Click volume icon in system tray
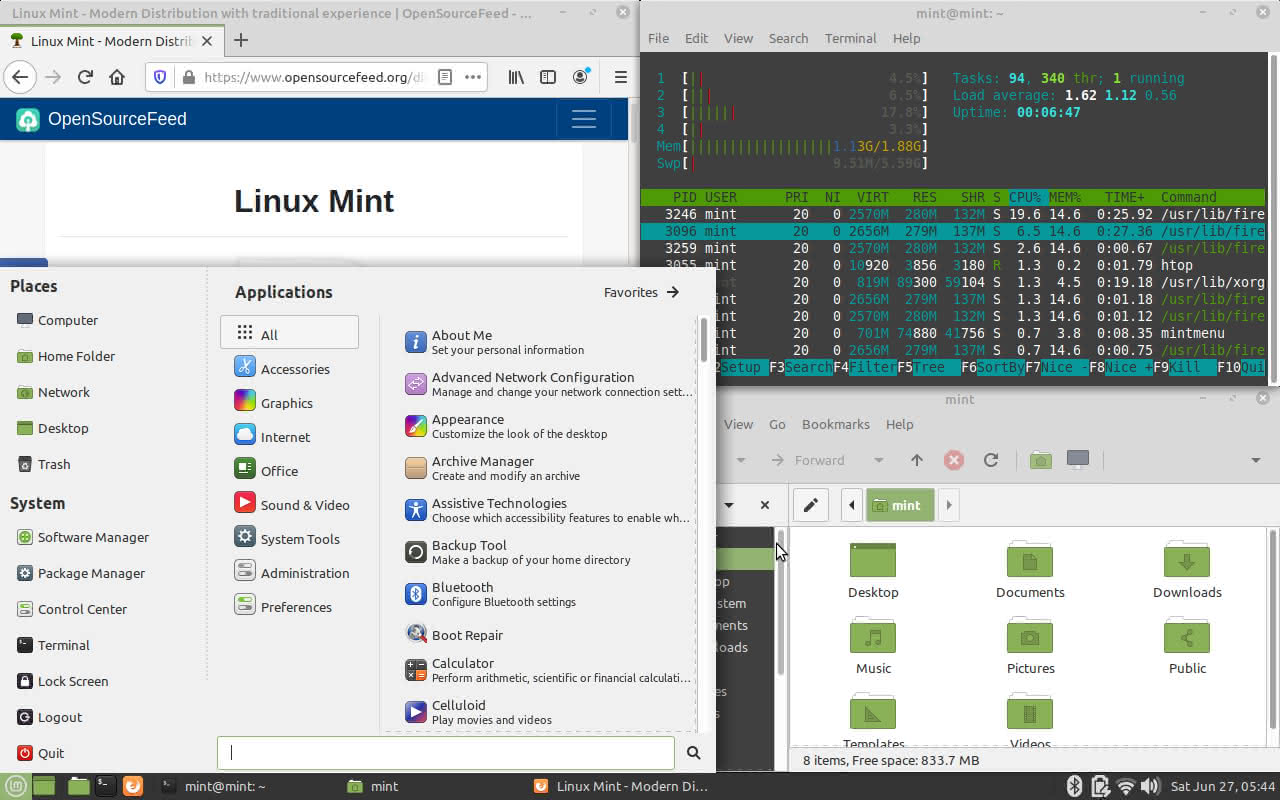1280x800 pixels. click(1150, 786)
